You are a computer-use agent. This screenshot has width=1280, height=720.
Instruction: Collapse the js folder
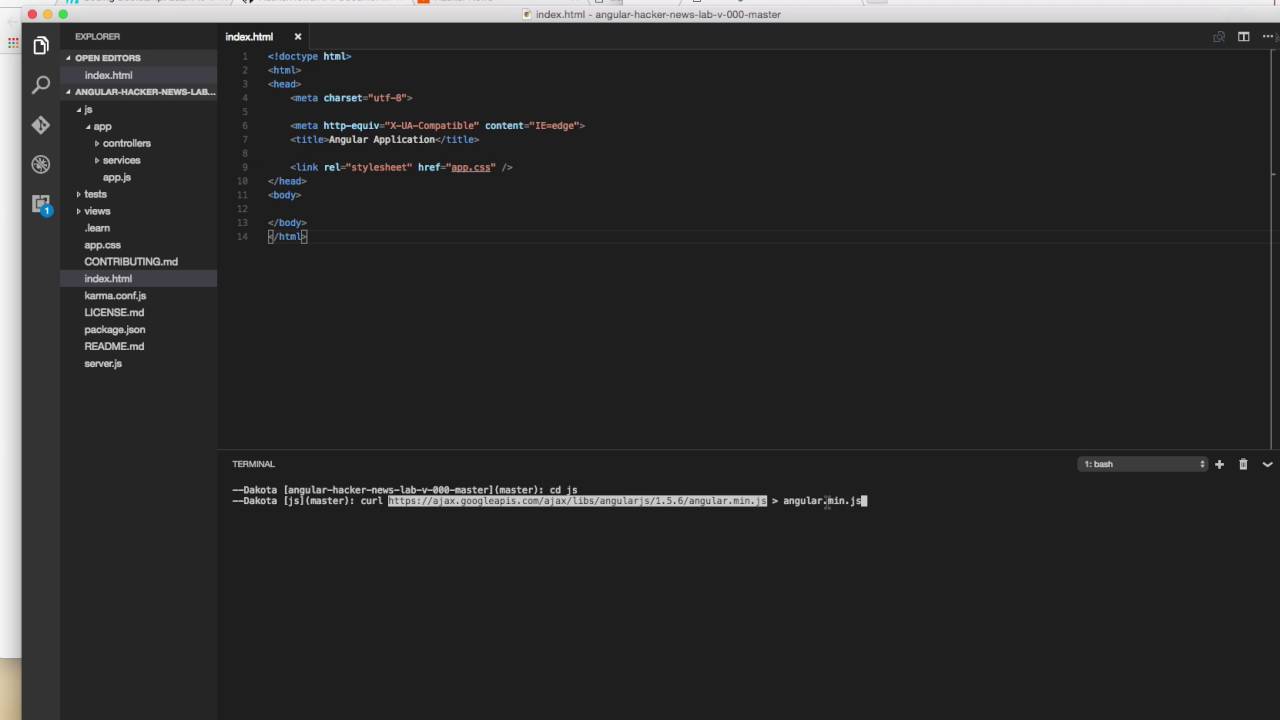(88, 109)
